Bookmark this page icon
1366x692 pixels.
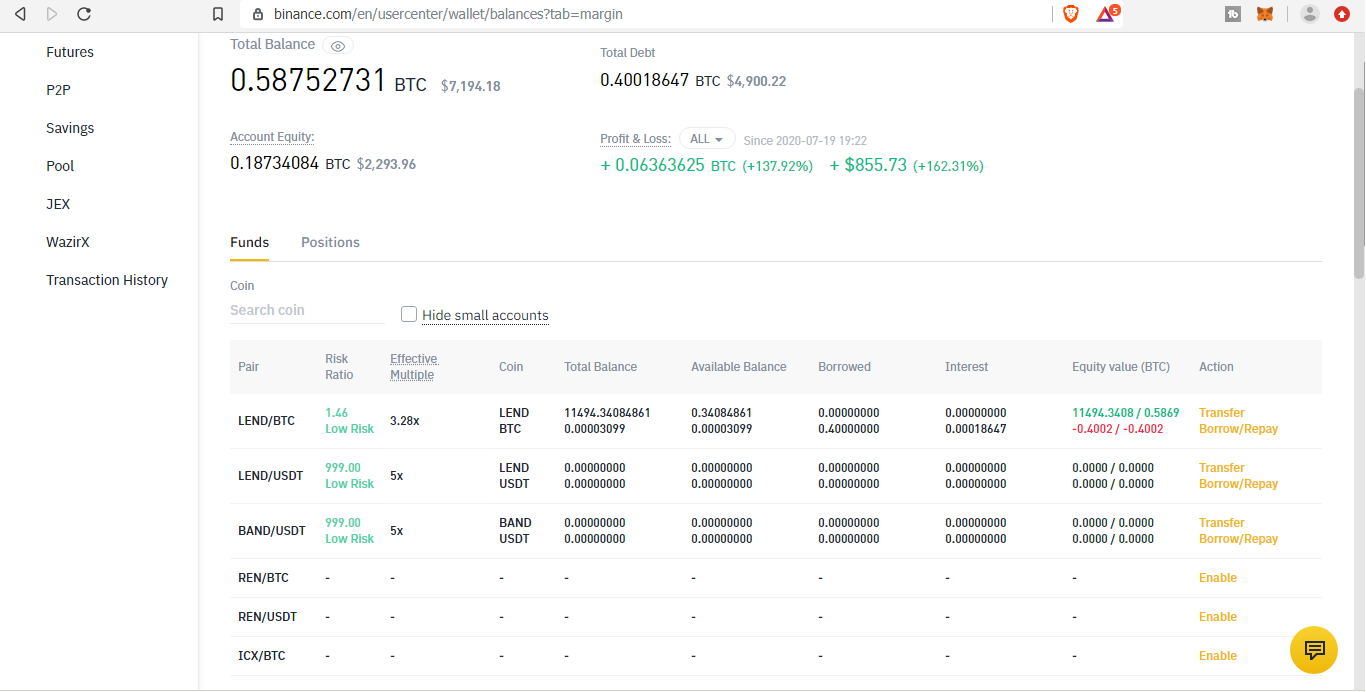218,14
